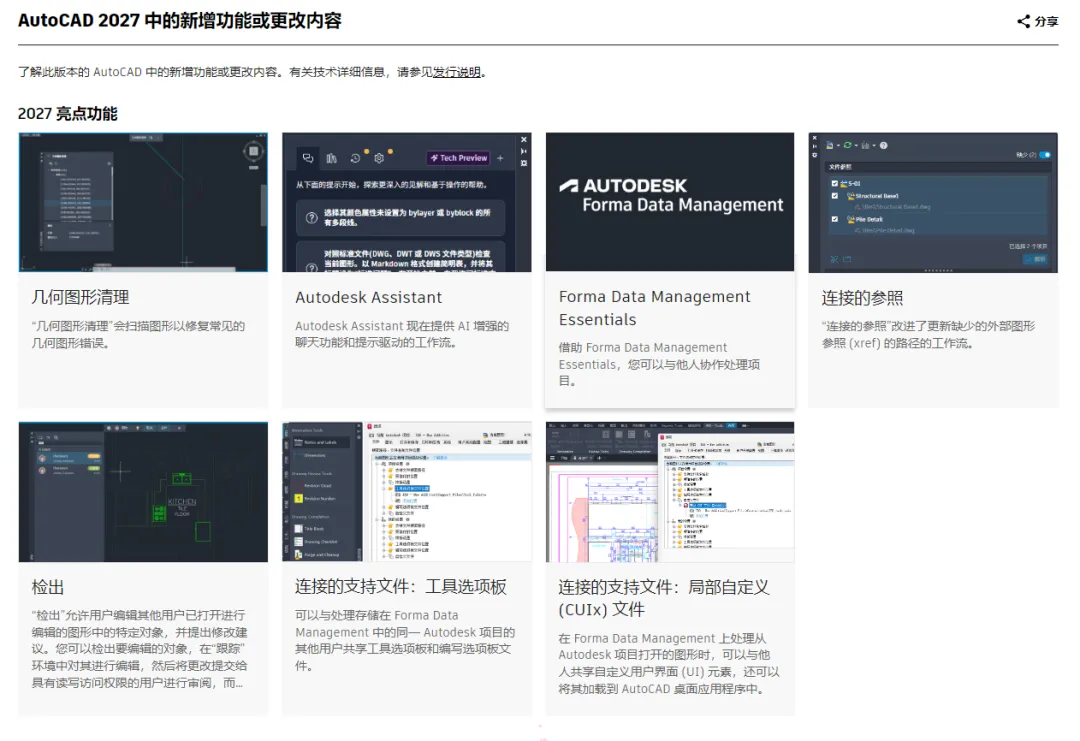Click the 连接的支持文件：局部自定义 (CUIx) 文件 title

click(664, 598)
